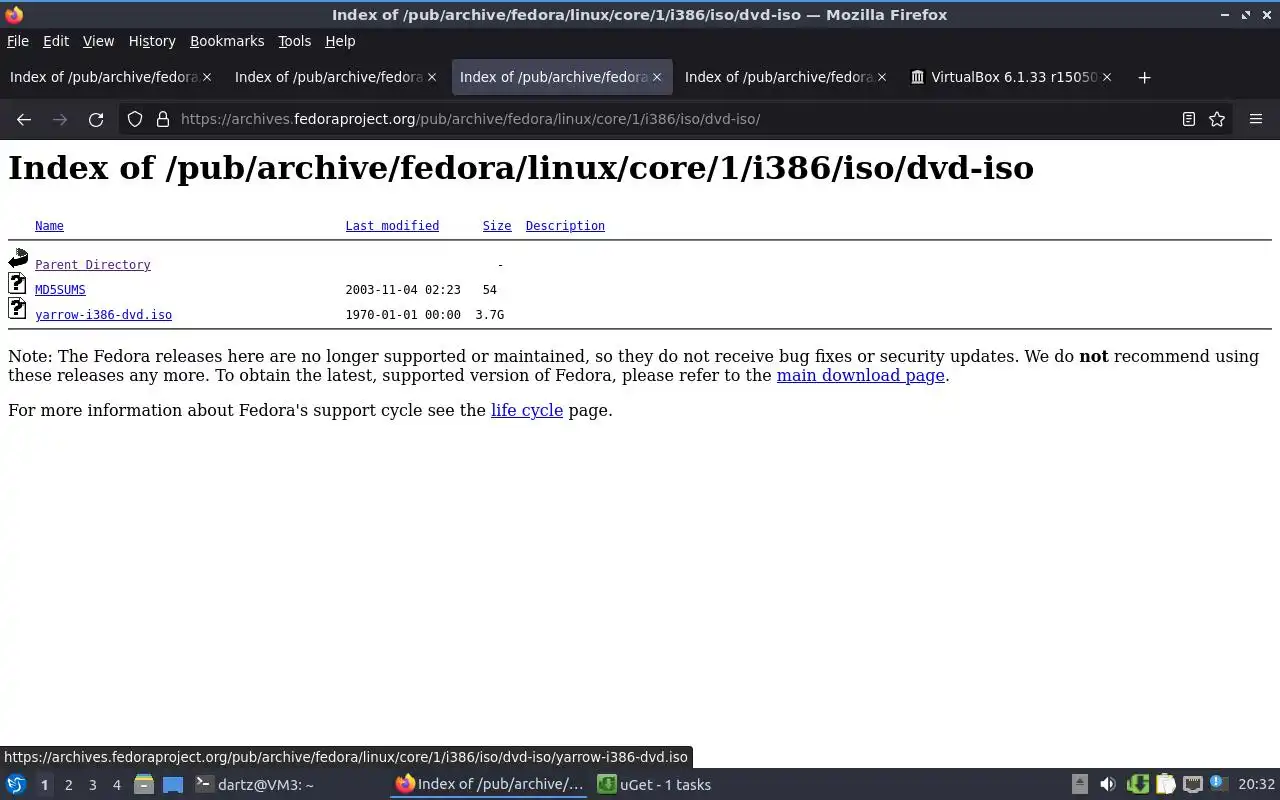Screen dimensions: 1280x800
Task: Click the 20:32 taskbar clock
Action: click(x=1256, y=785)
